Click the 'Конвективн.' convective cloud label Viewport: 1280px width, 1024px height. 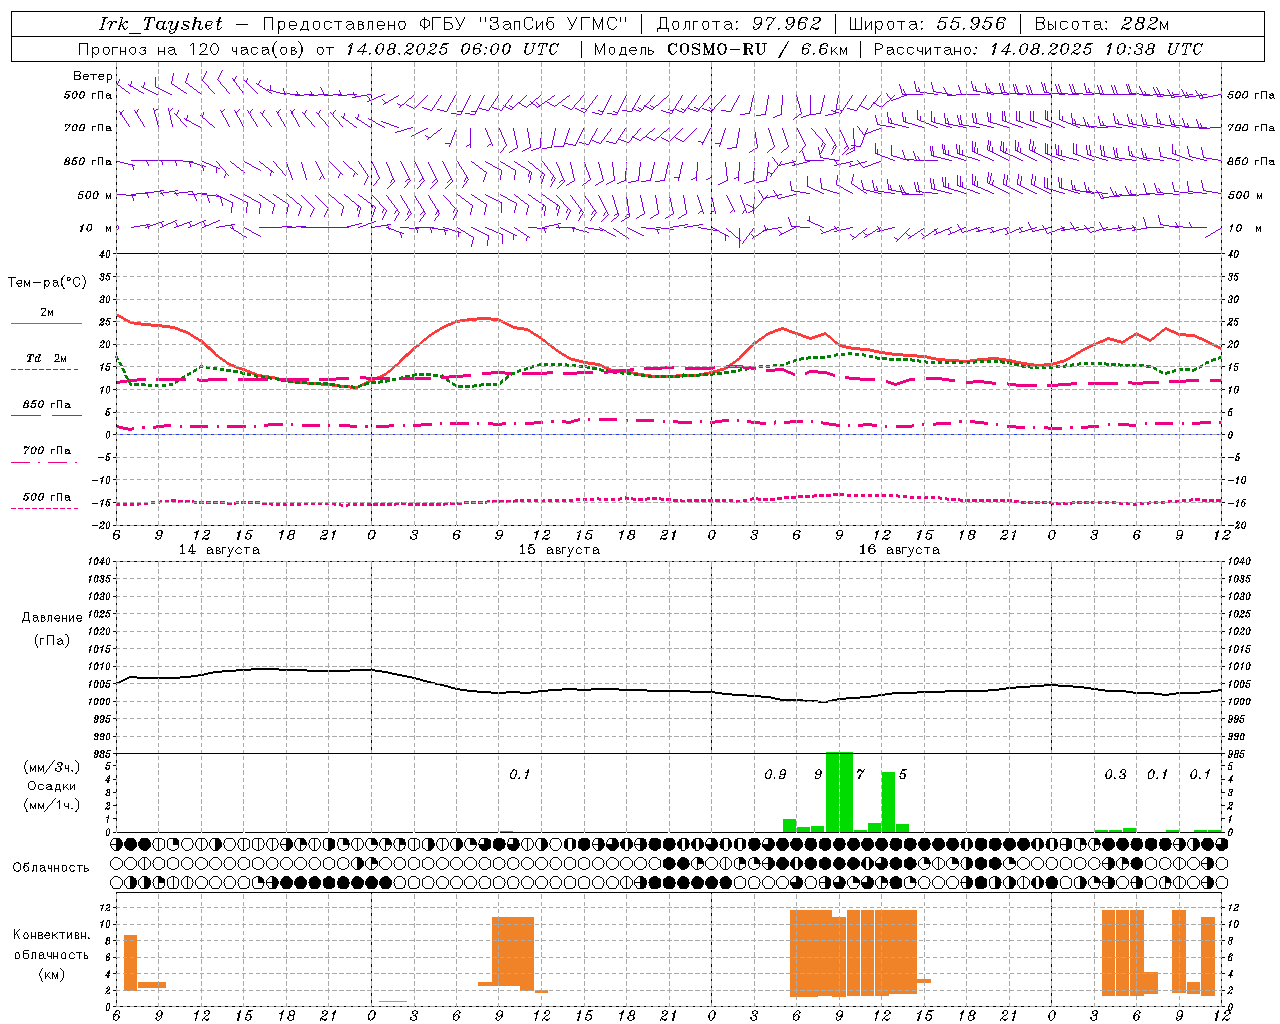[52, 935]
